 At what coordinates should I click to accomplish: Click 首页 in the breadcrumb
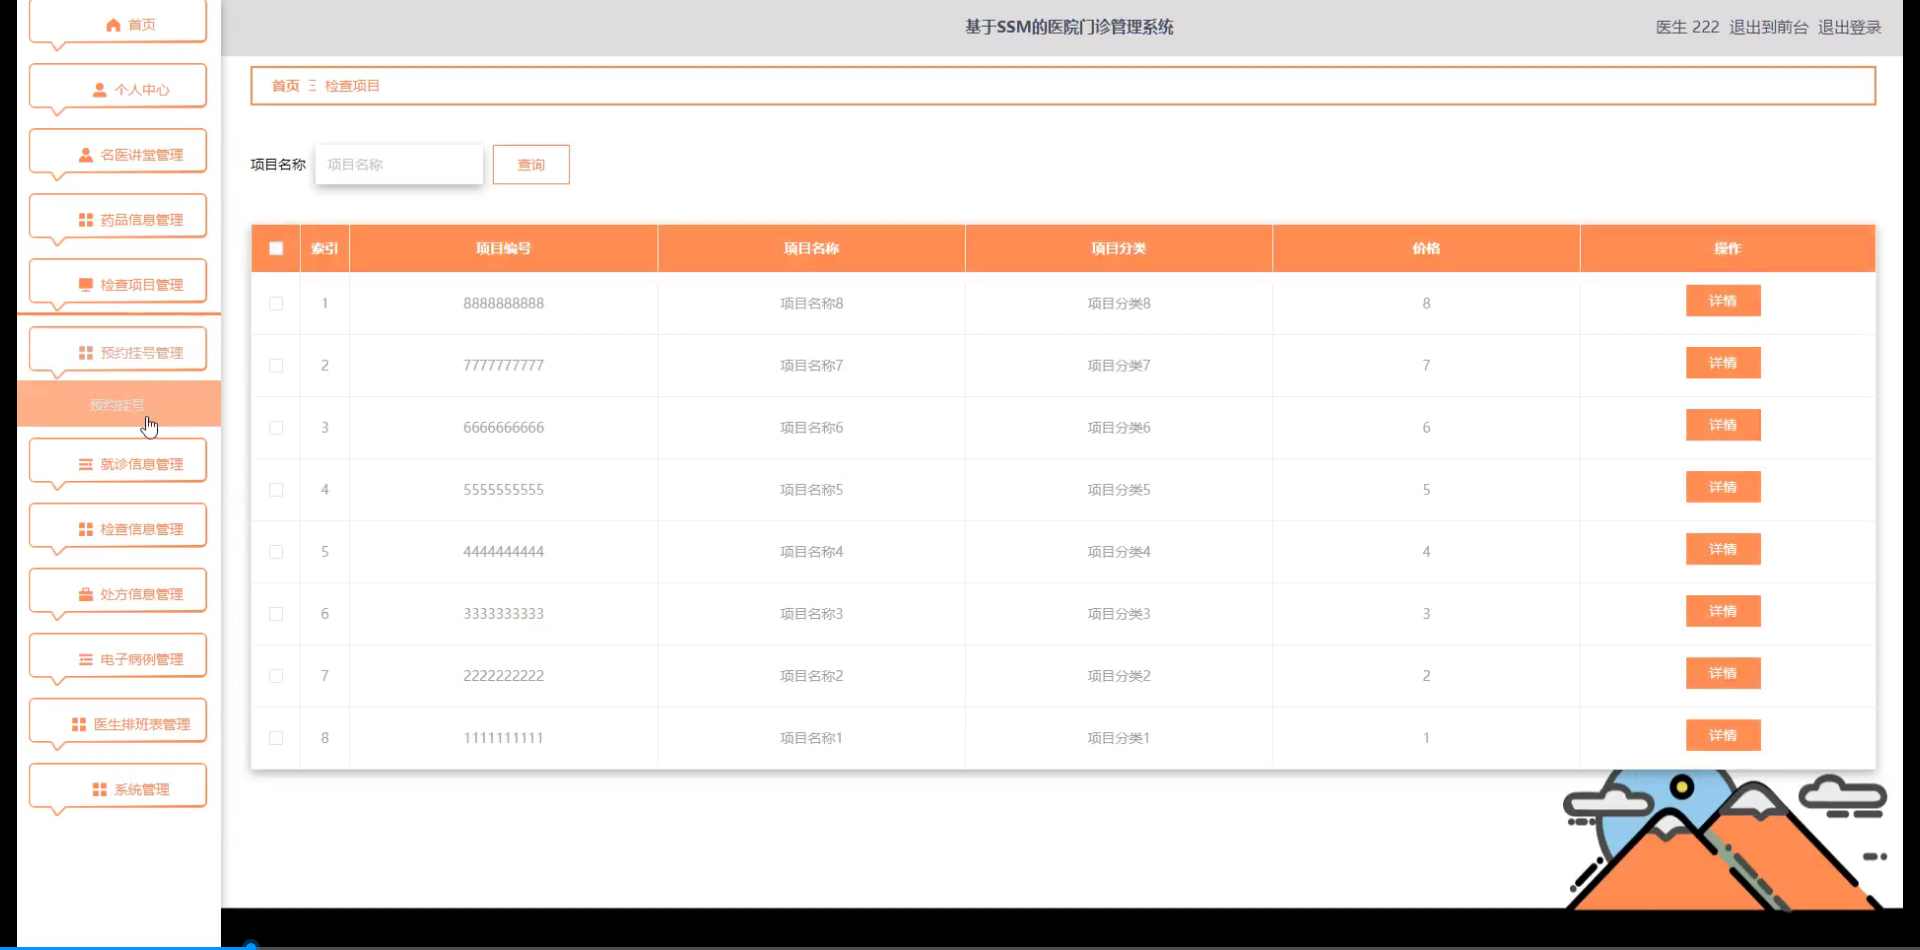(x=285, y=86)
